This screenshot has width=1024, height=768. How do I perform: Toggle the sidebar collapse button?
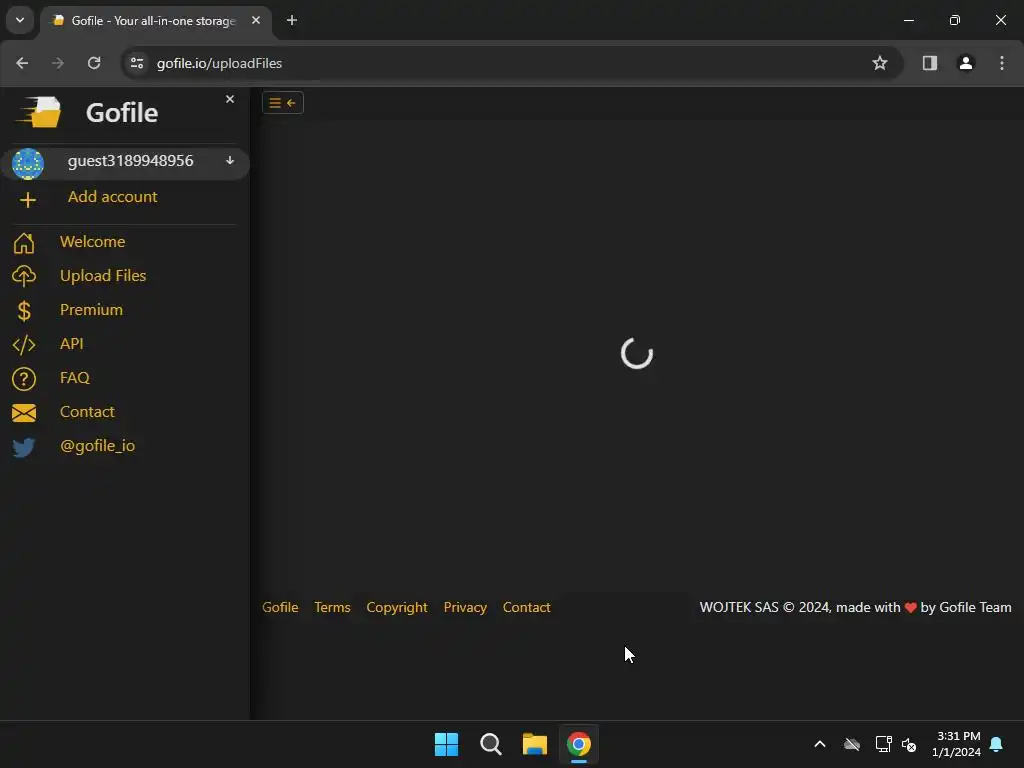point(283,103)
